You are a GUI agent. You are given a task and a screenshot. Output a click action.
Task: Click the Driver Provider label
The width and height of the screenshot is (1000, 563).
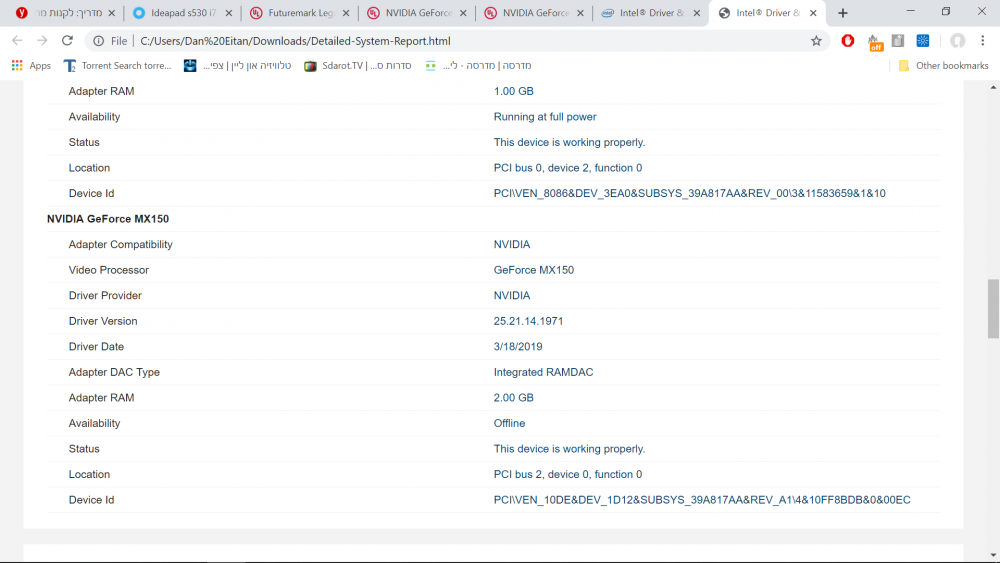[x=105, y=295]
